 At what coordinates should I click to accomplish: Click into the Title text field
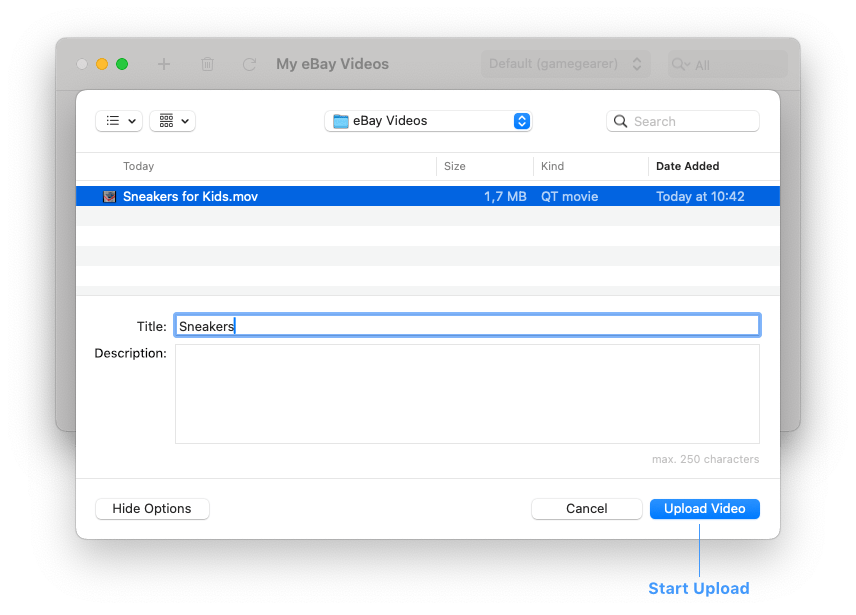coord(467,325)
